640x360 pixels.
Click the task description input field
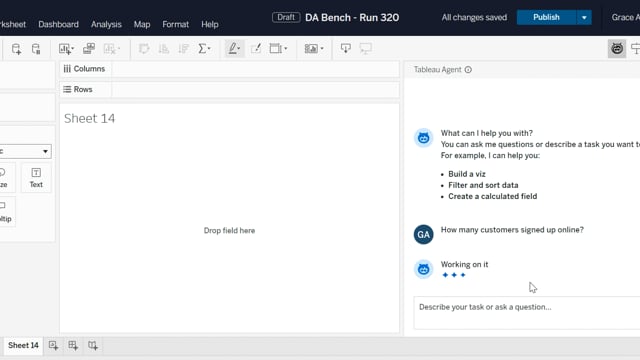click(527, 313)
